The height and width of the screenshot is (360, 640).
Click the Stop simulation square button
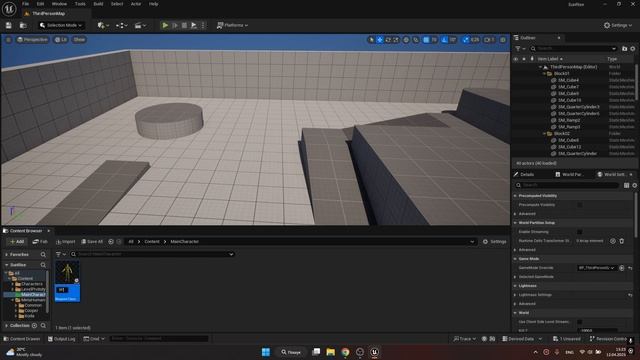(x=184, y=25)
